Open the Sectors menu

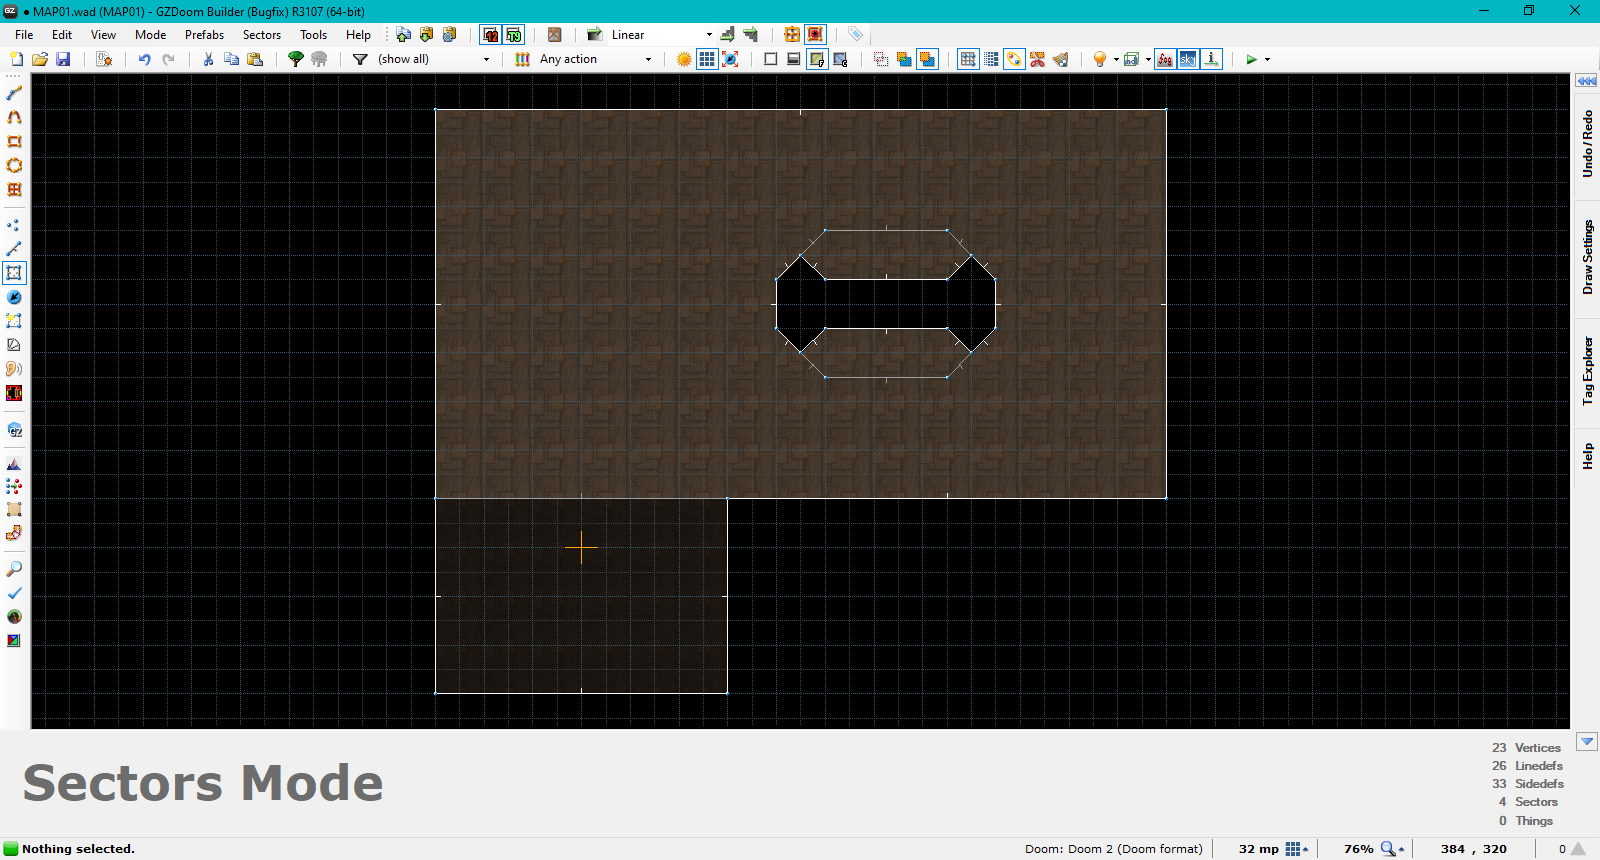coord(262,35)
